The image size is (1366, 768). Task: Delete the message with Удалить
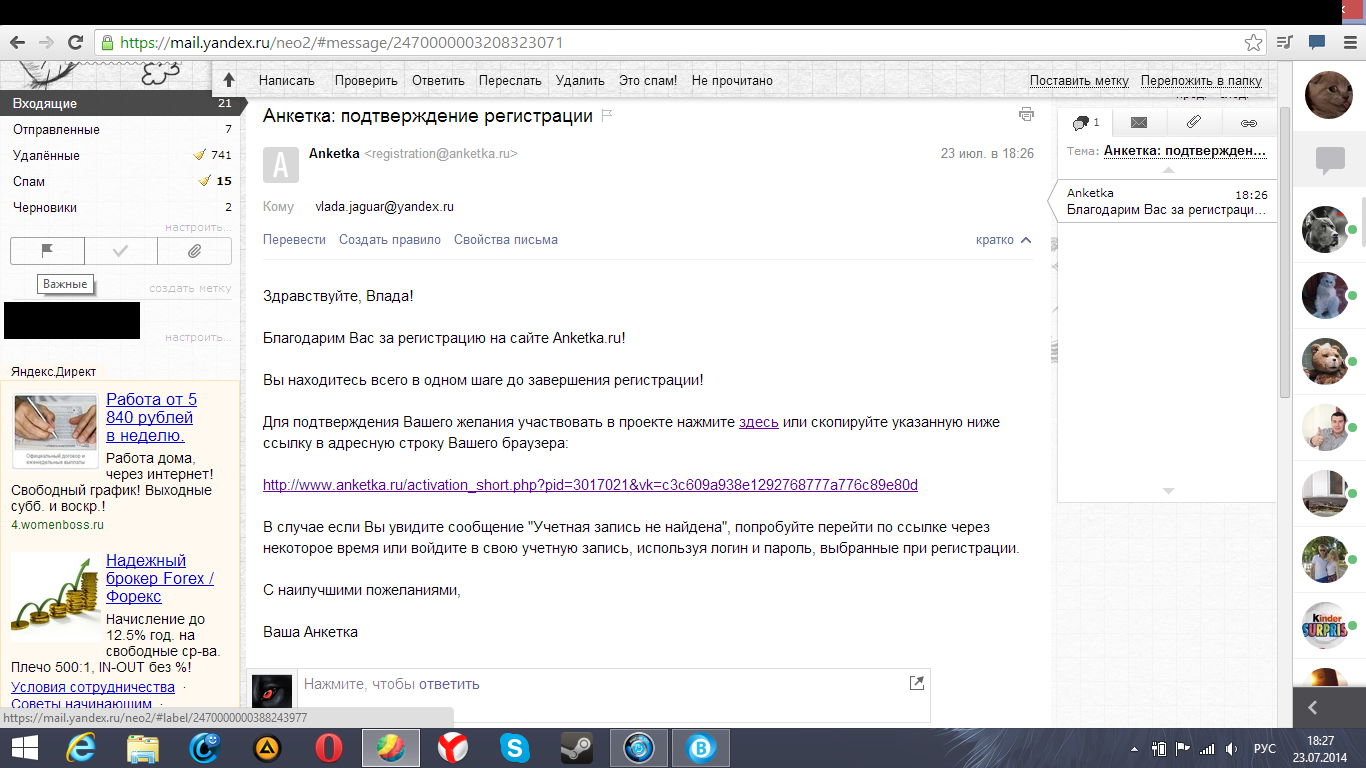click(x=580, y=81)
